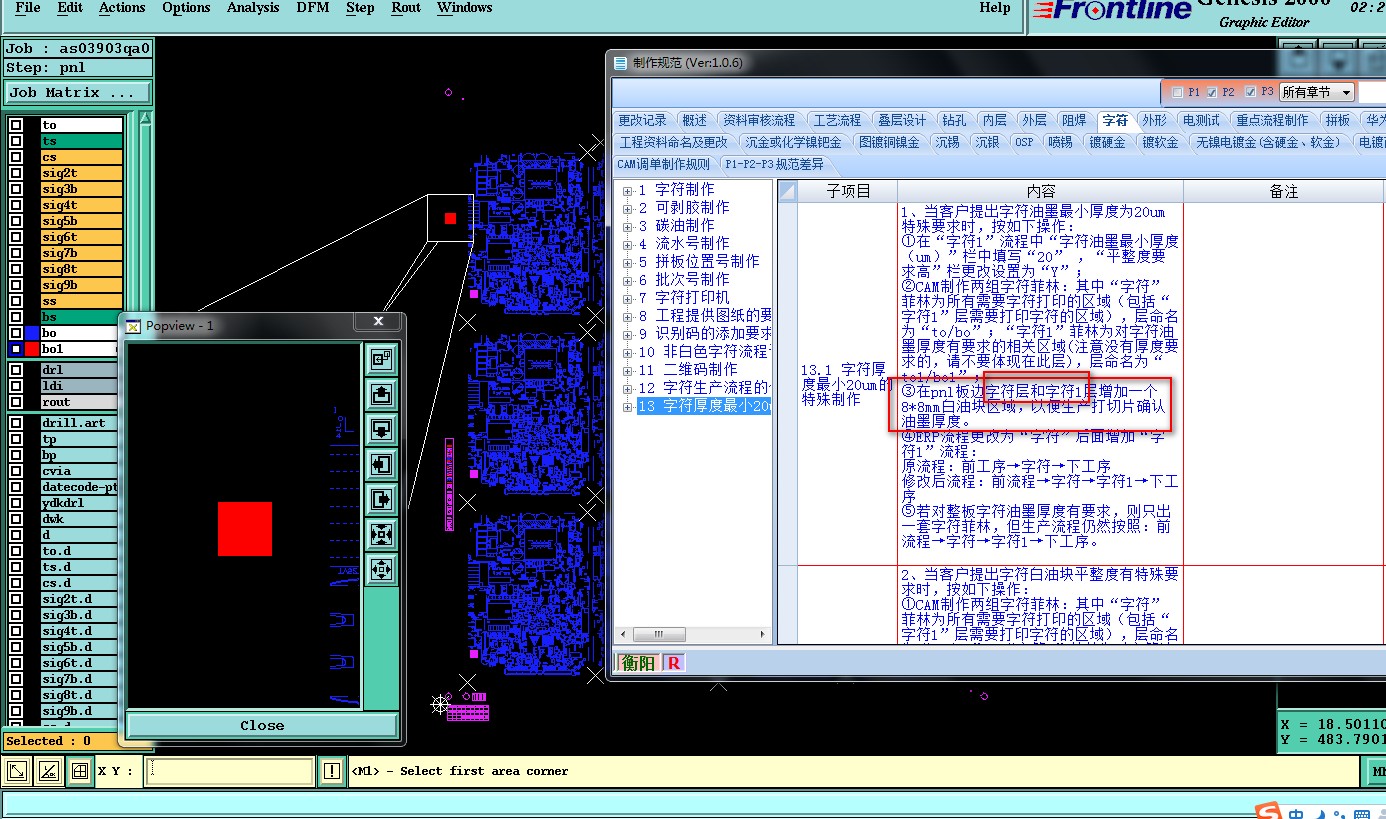Toggle the layer checkbox for 'cs'
This screenshot has width=1386, height=819.
(16, 157)
